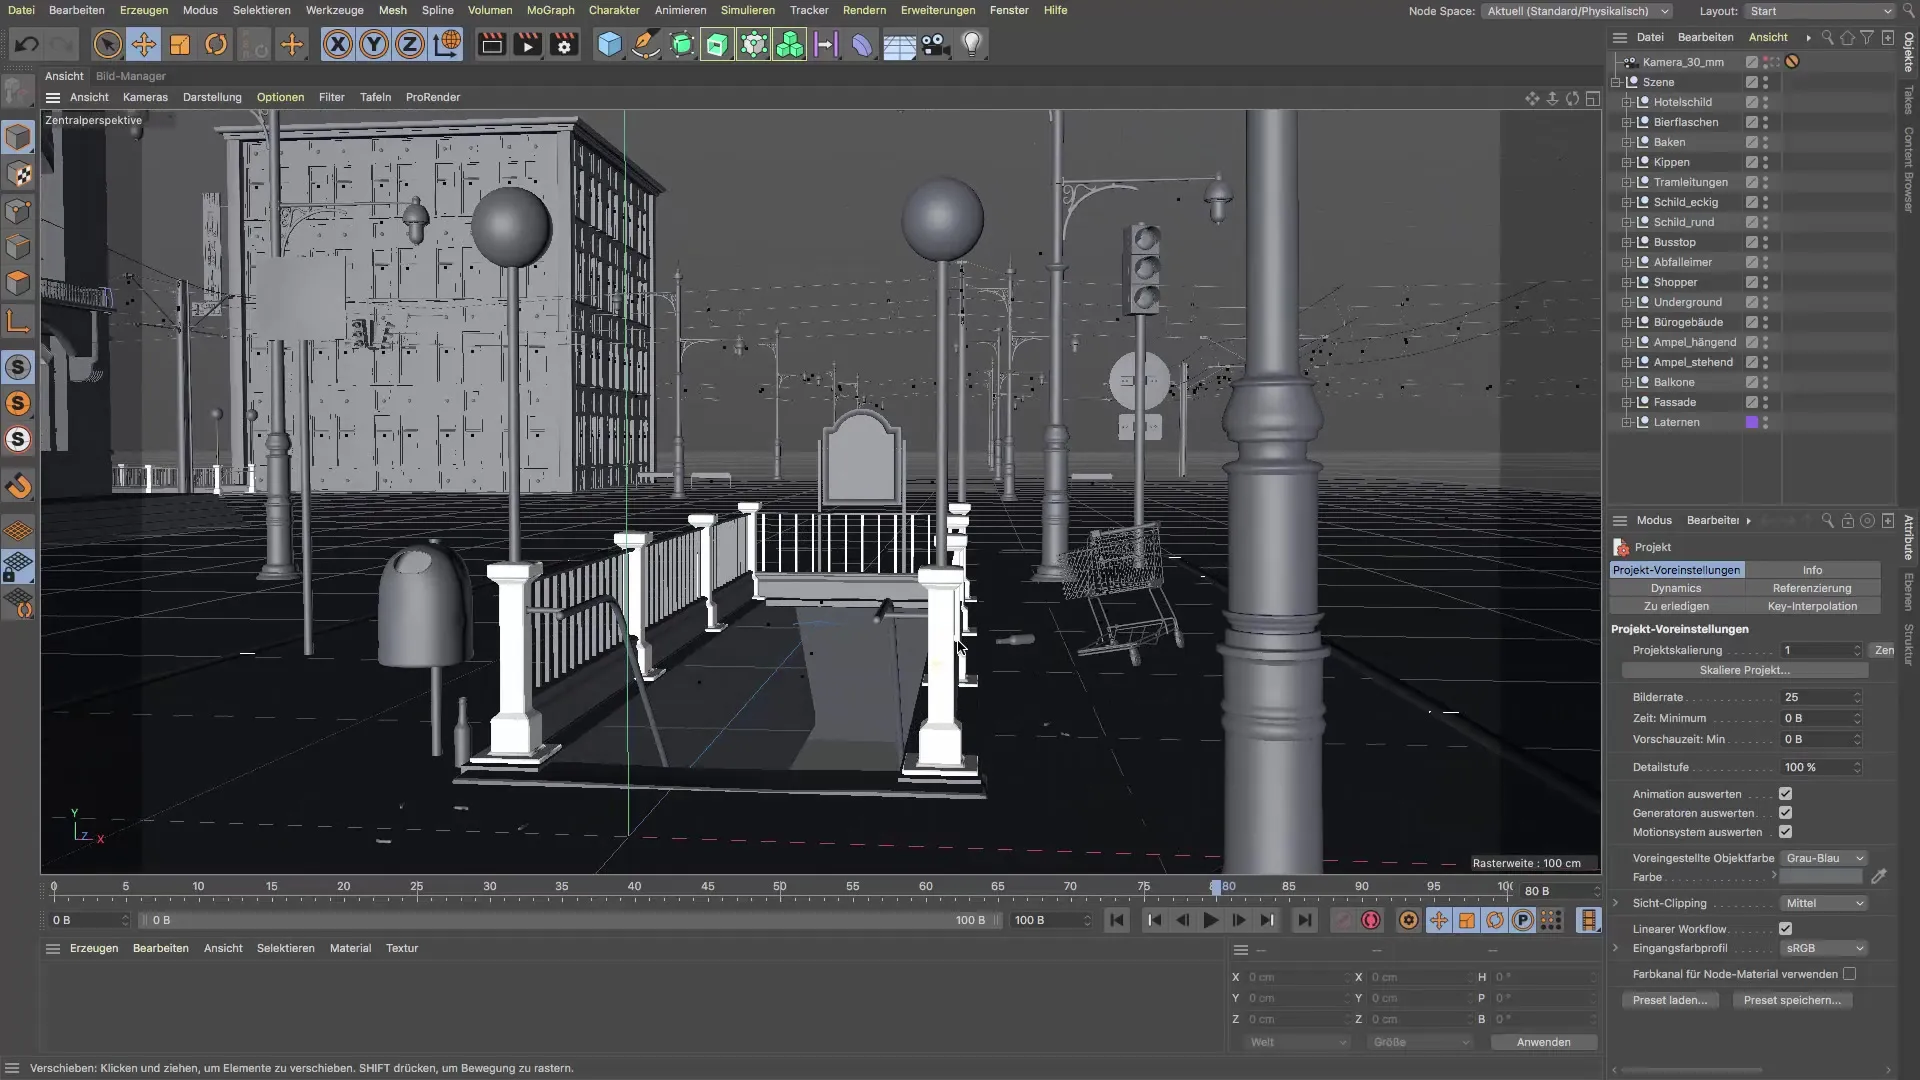Screen dimensions: 1920x1080
Task: Click timeline playhead at frame 80
Action: [x=1215, y=887]
